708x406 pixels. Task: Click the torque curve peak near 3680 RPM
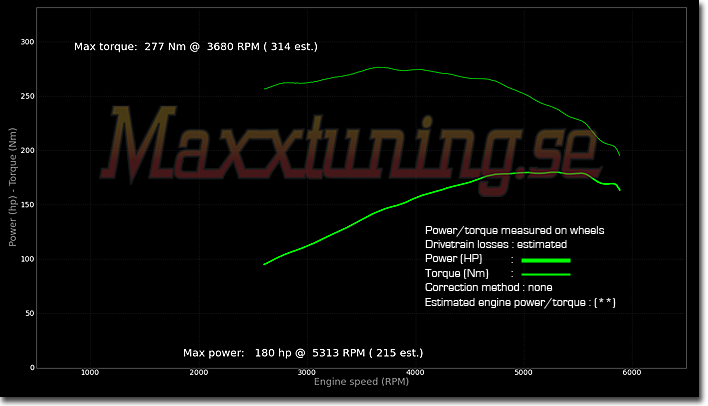380,67
